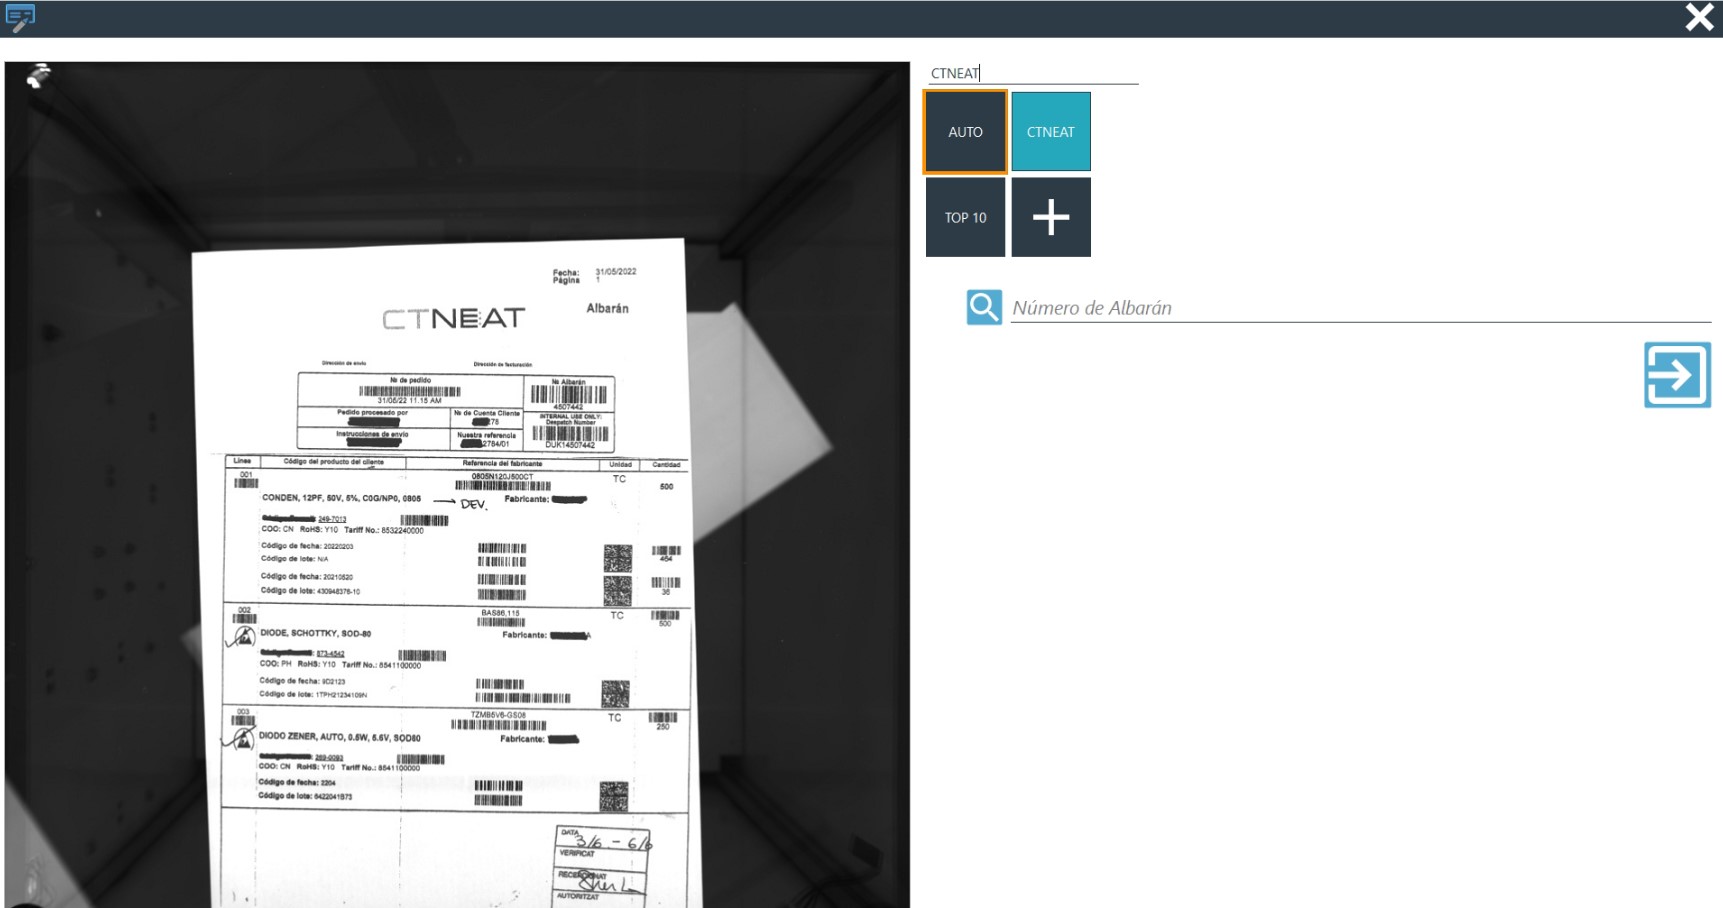Click the Número de Albarán input field
The height and width of the screenshot is (908, 1723).
1360,308
